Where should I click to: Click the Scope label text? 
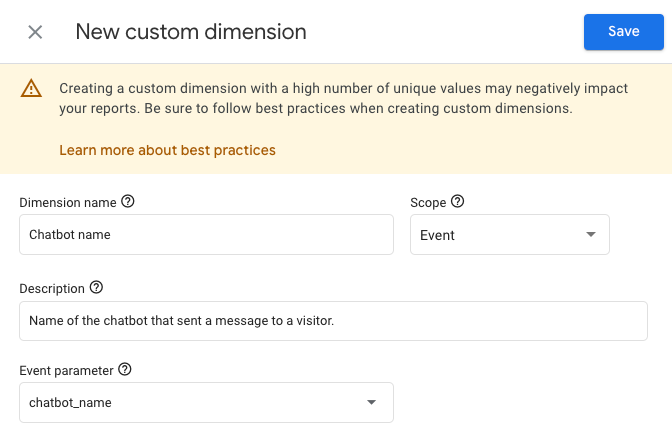(428, 202)
